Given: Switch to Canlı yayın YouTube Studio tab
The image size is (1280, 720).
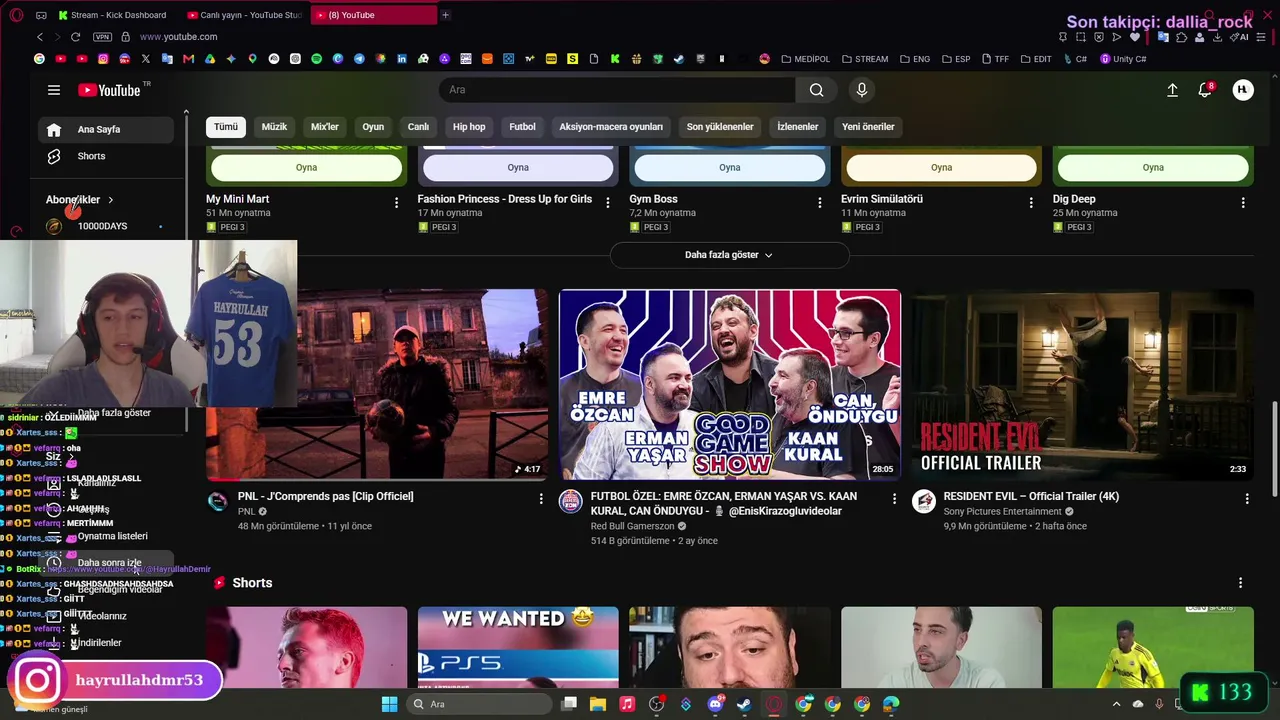Looking at the screenshot, I should [x=245, y=15].
